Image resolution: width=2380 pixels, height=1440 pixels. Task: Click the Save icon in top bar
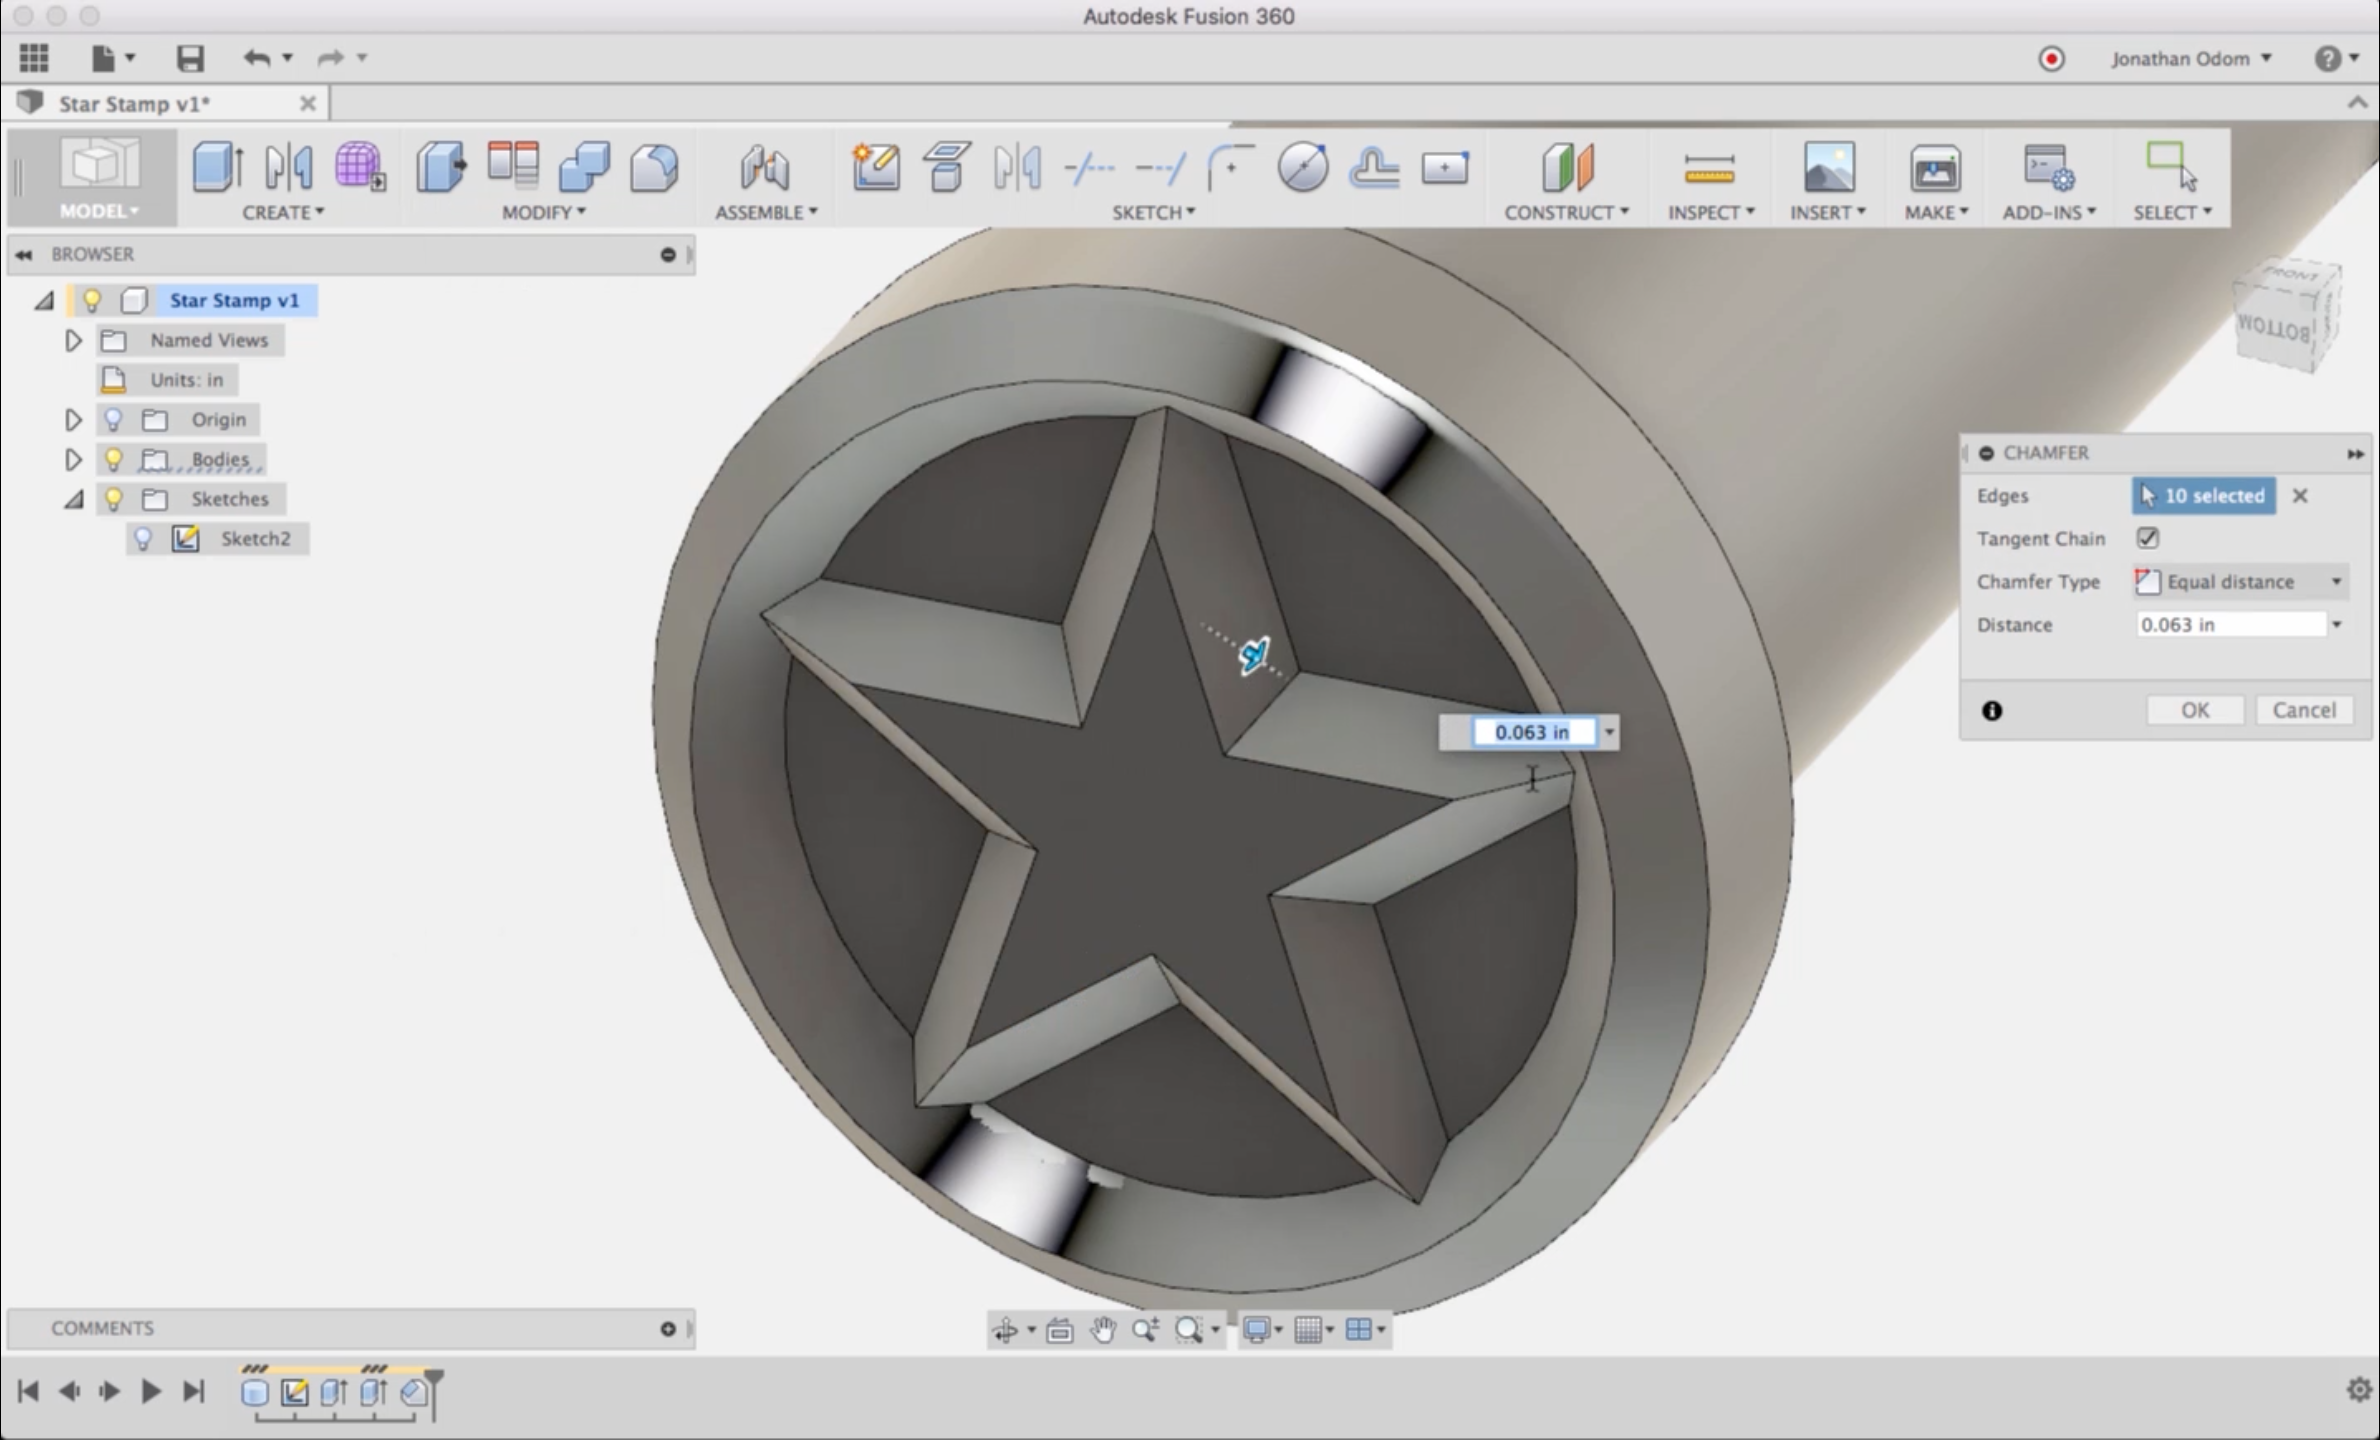(x=190, y=58)
